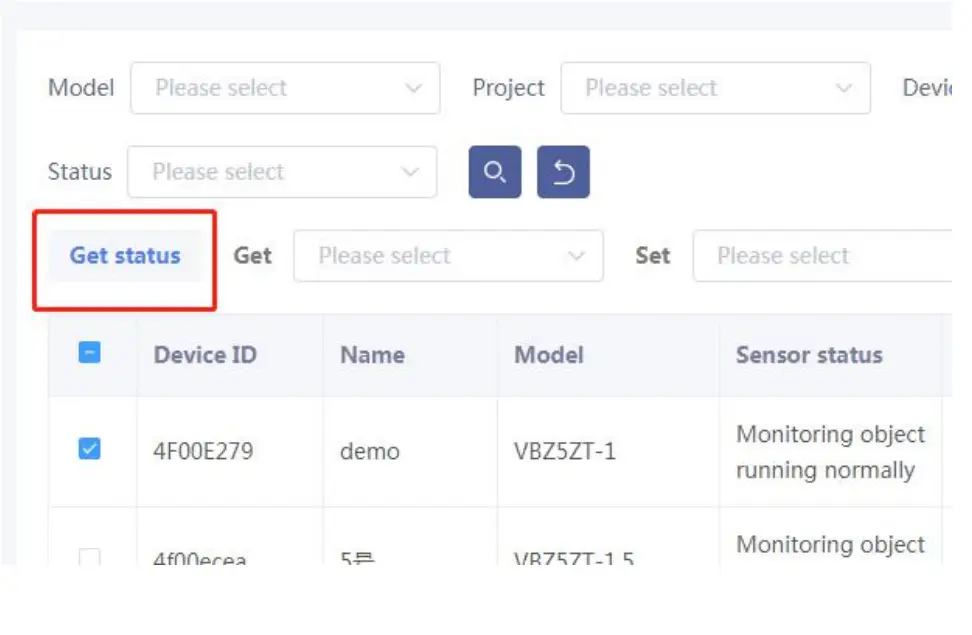Open the Get command dropdown
972x635 pixels.
coord(447,256)
